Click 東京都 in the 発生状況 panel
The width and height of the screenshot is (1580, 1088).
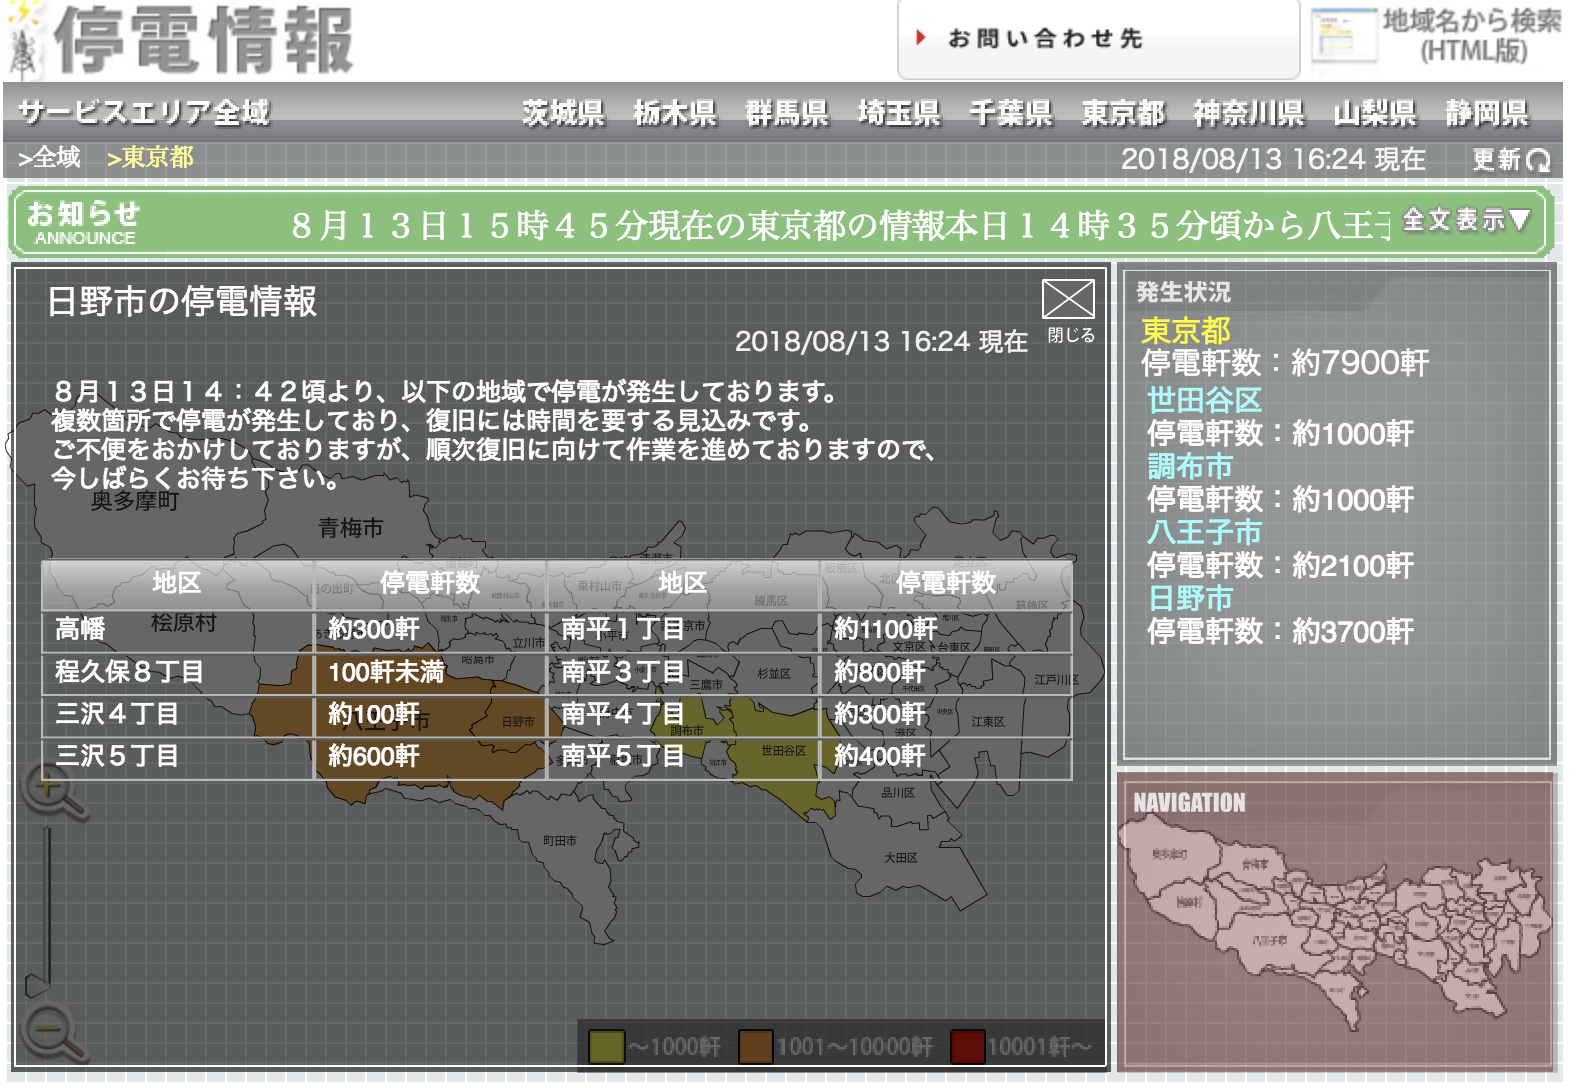coord(1186,330)
